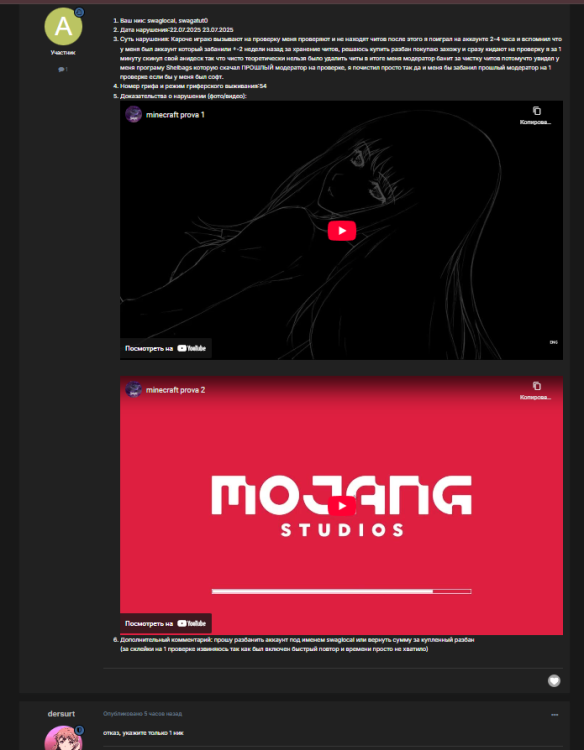Image resolution: width=584 pixels, height=750 pixels.
Task: Open the author's avatar with letter A
Action: pyautogui.click(x=63, y=26)
